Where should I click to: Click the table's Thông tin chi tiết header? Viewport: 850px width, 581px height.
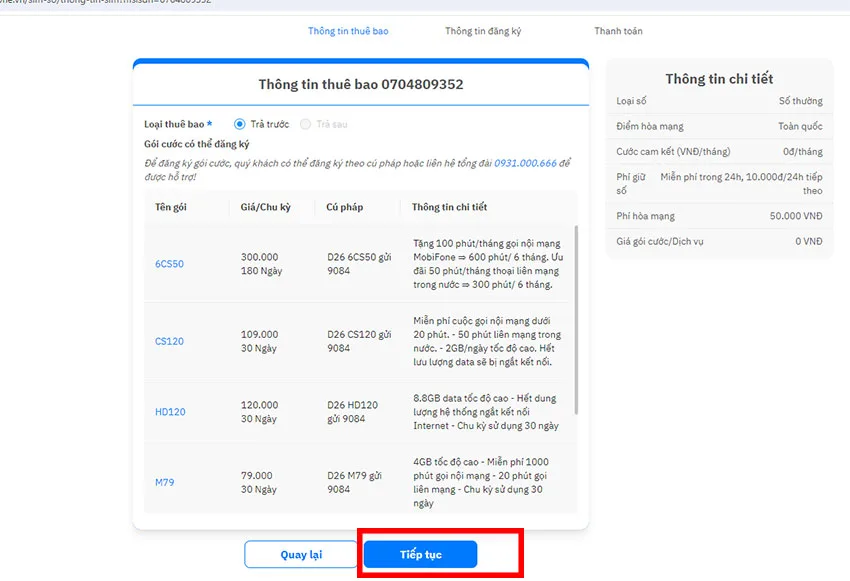(449, 207)
